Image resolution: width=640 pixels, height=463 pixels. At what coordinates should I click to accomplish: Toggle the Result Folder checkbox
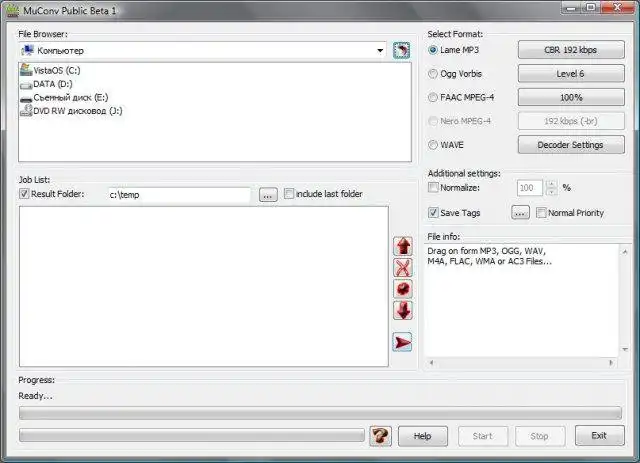pos(24,194)
